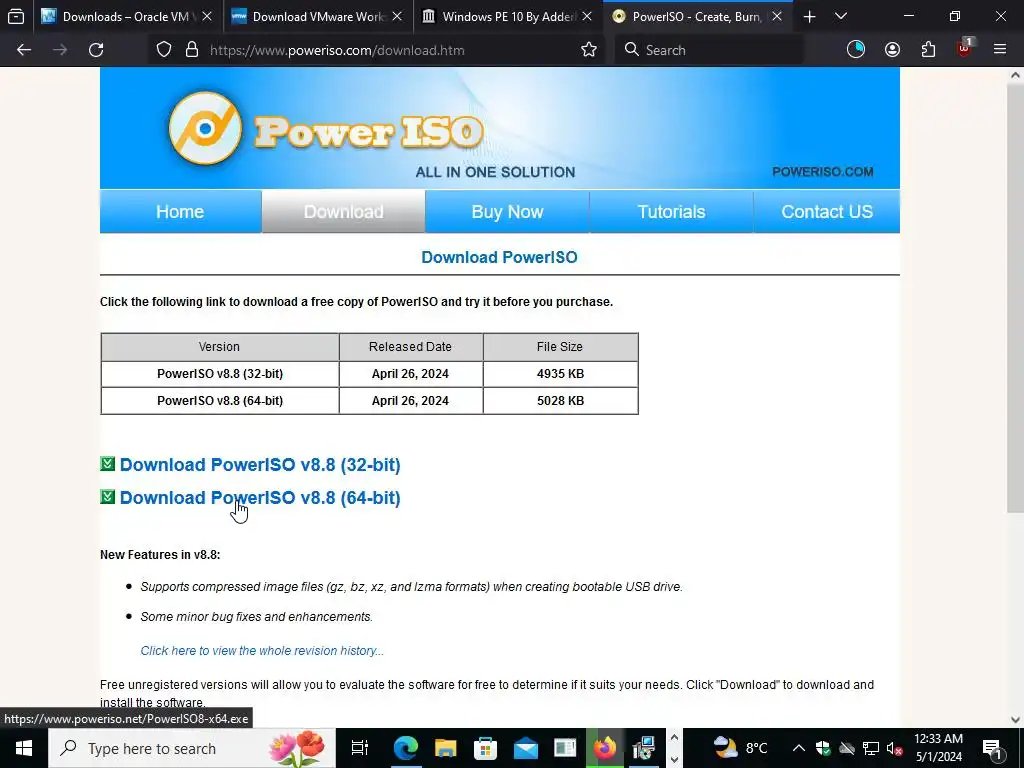This screenshot has height=768, width=1024.
Task: Click green download icon beside 32-bit link
Action: [x=108, y=464]
